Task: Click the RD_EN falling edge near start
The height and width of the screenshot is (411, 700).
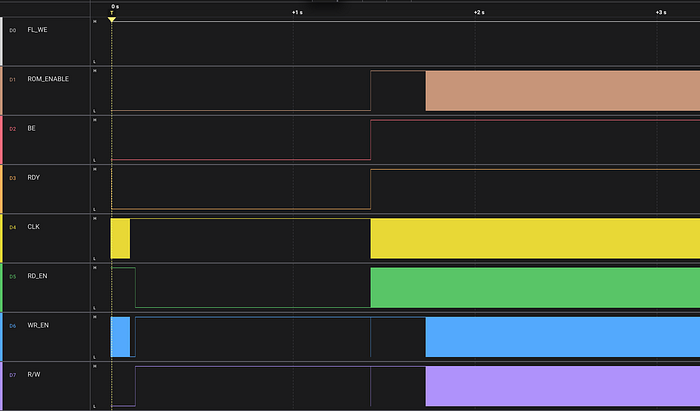Action: [135, 287]
